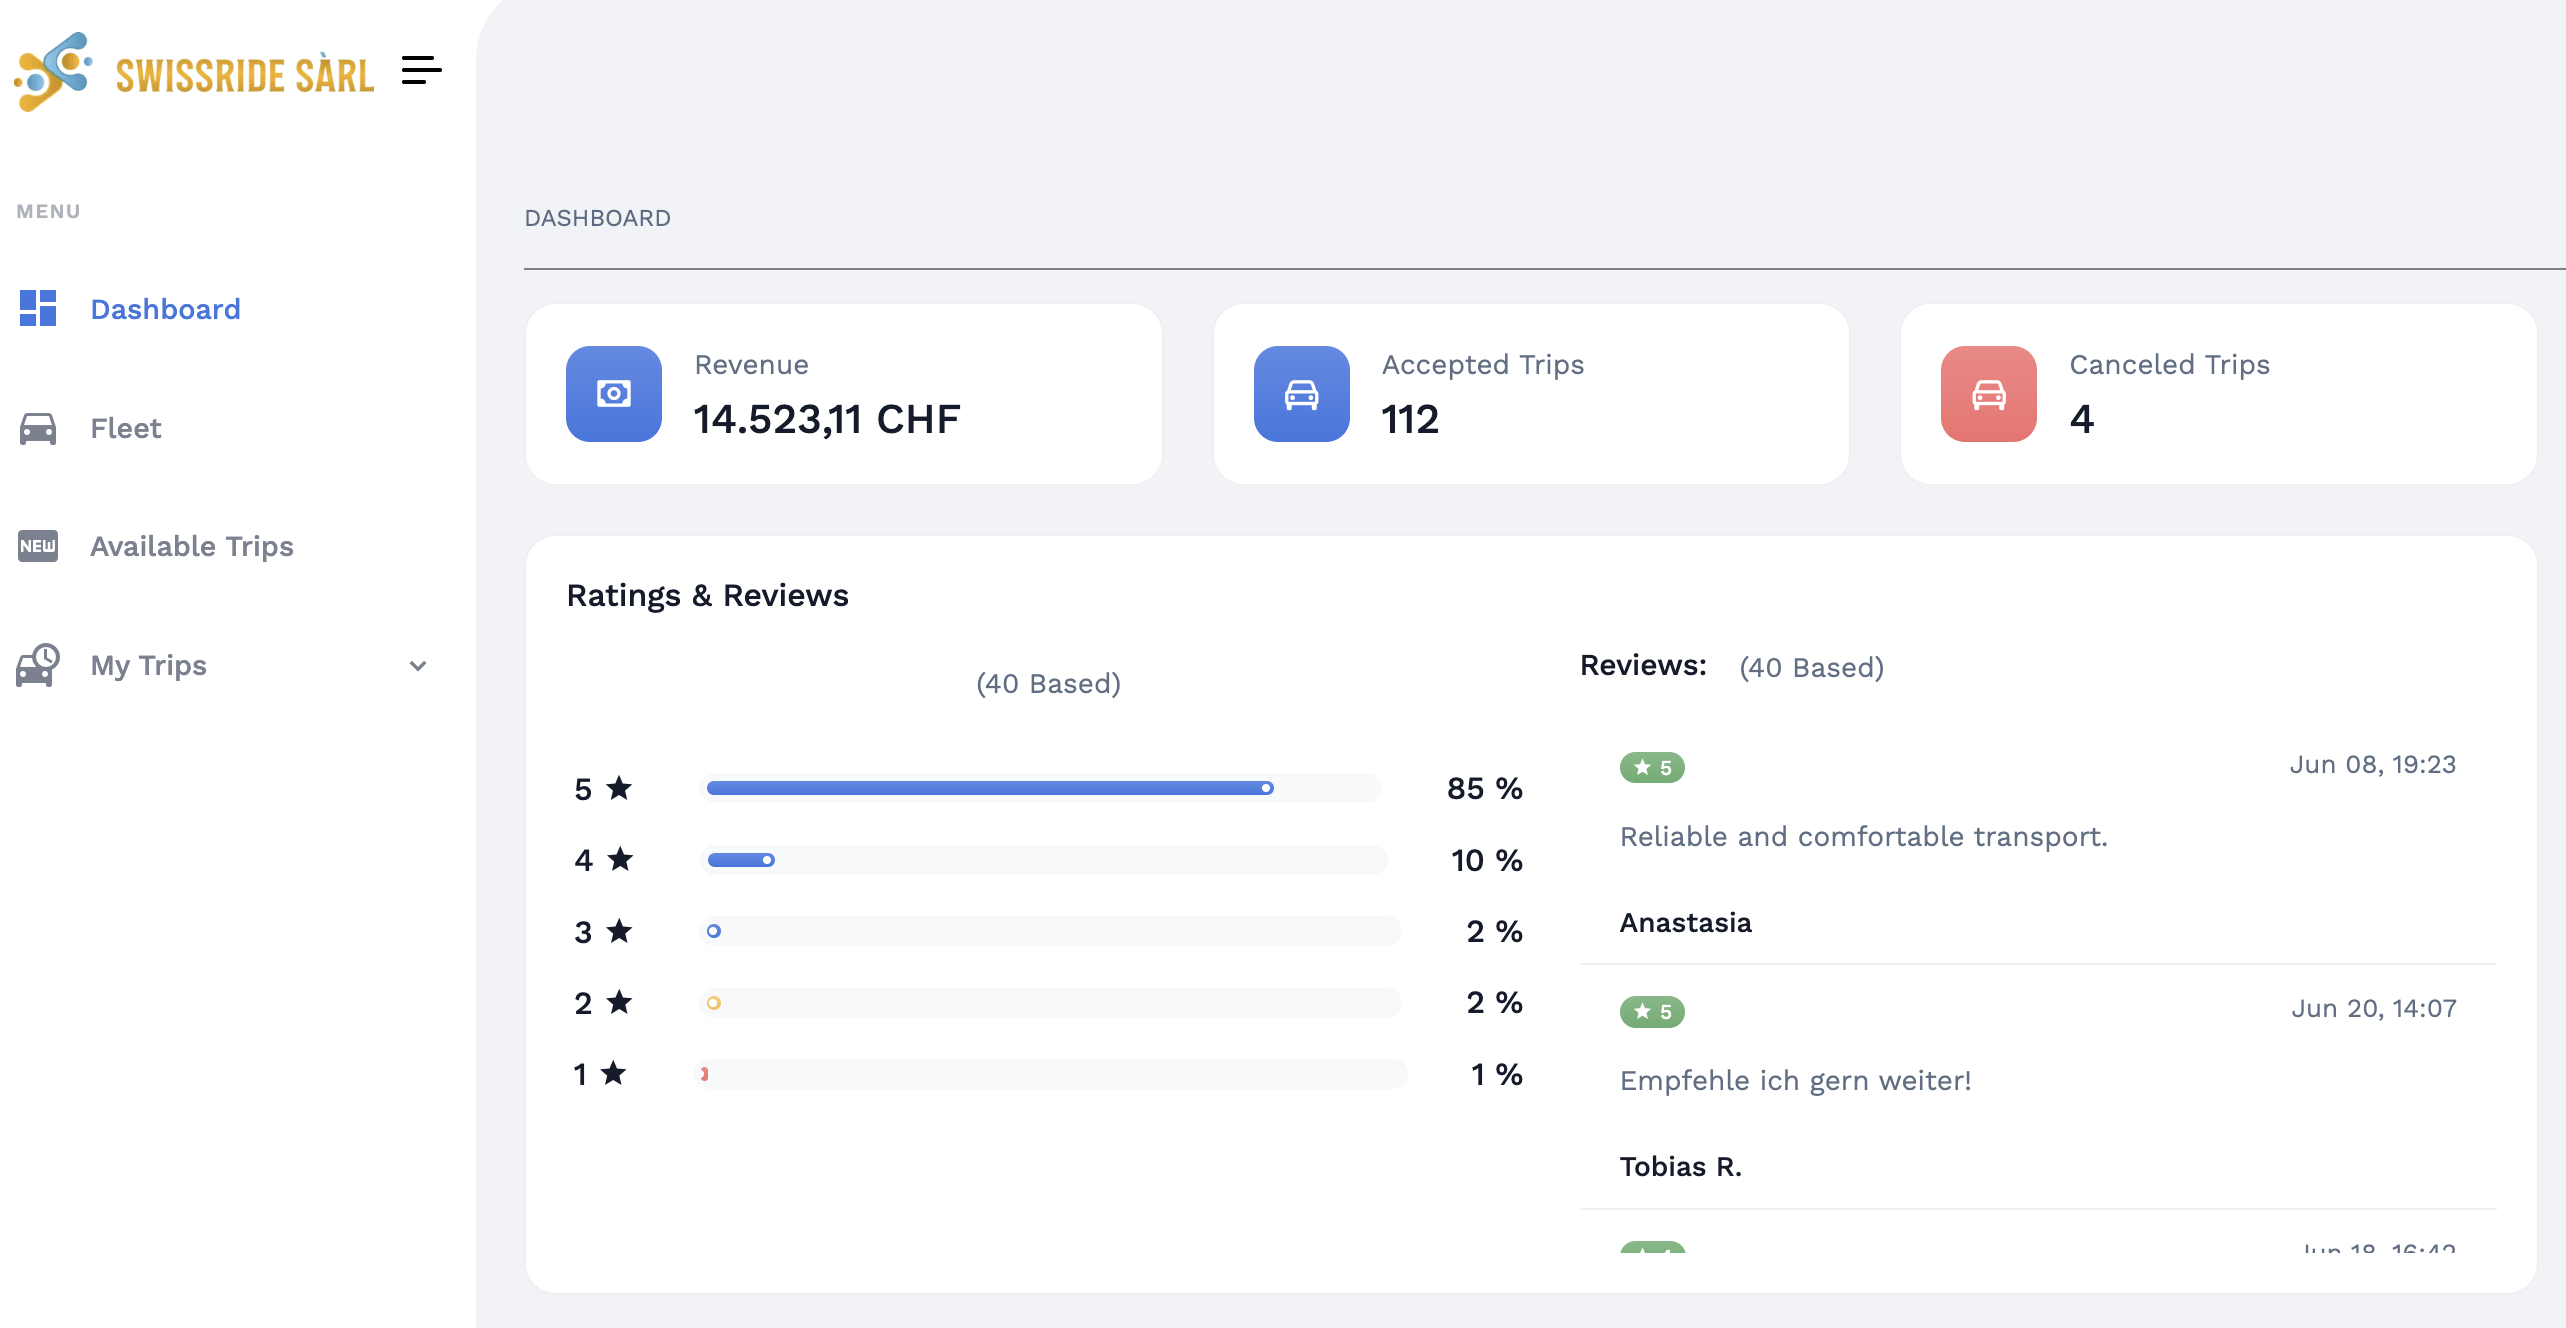Click the Accepted Trips car icon
This screenshot has height=1328, width=2566.
coord(1301,394)
